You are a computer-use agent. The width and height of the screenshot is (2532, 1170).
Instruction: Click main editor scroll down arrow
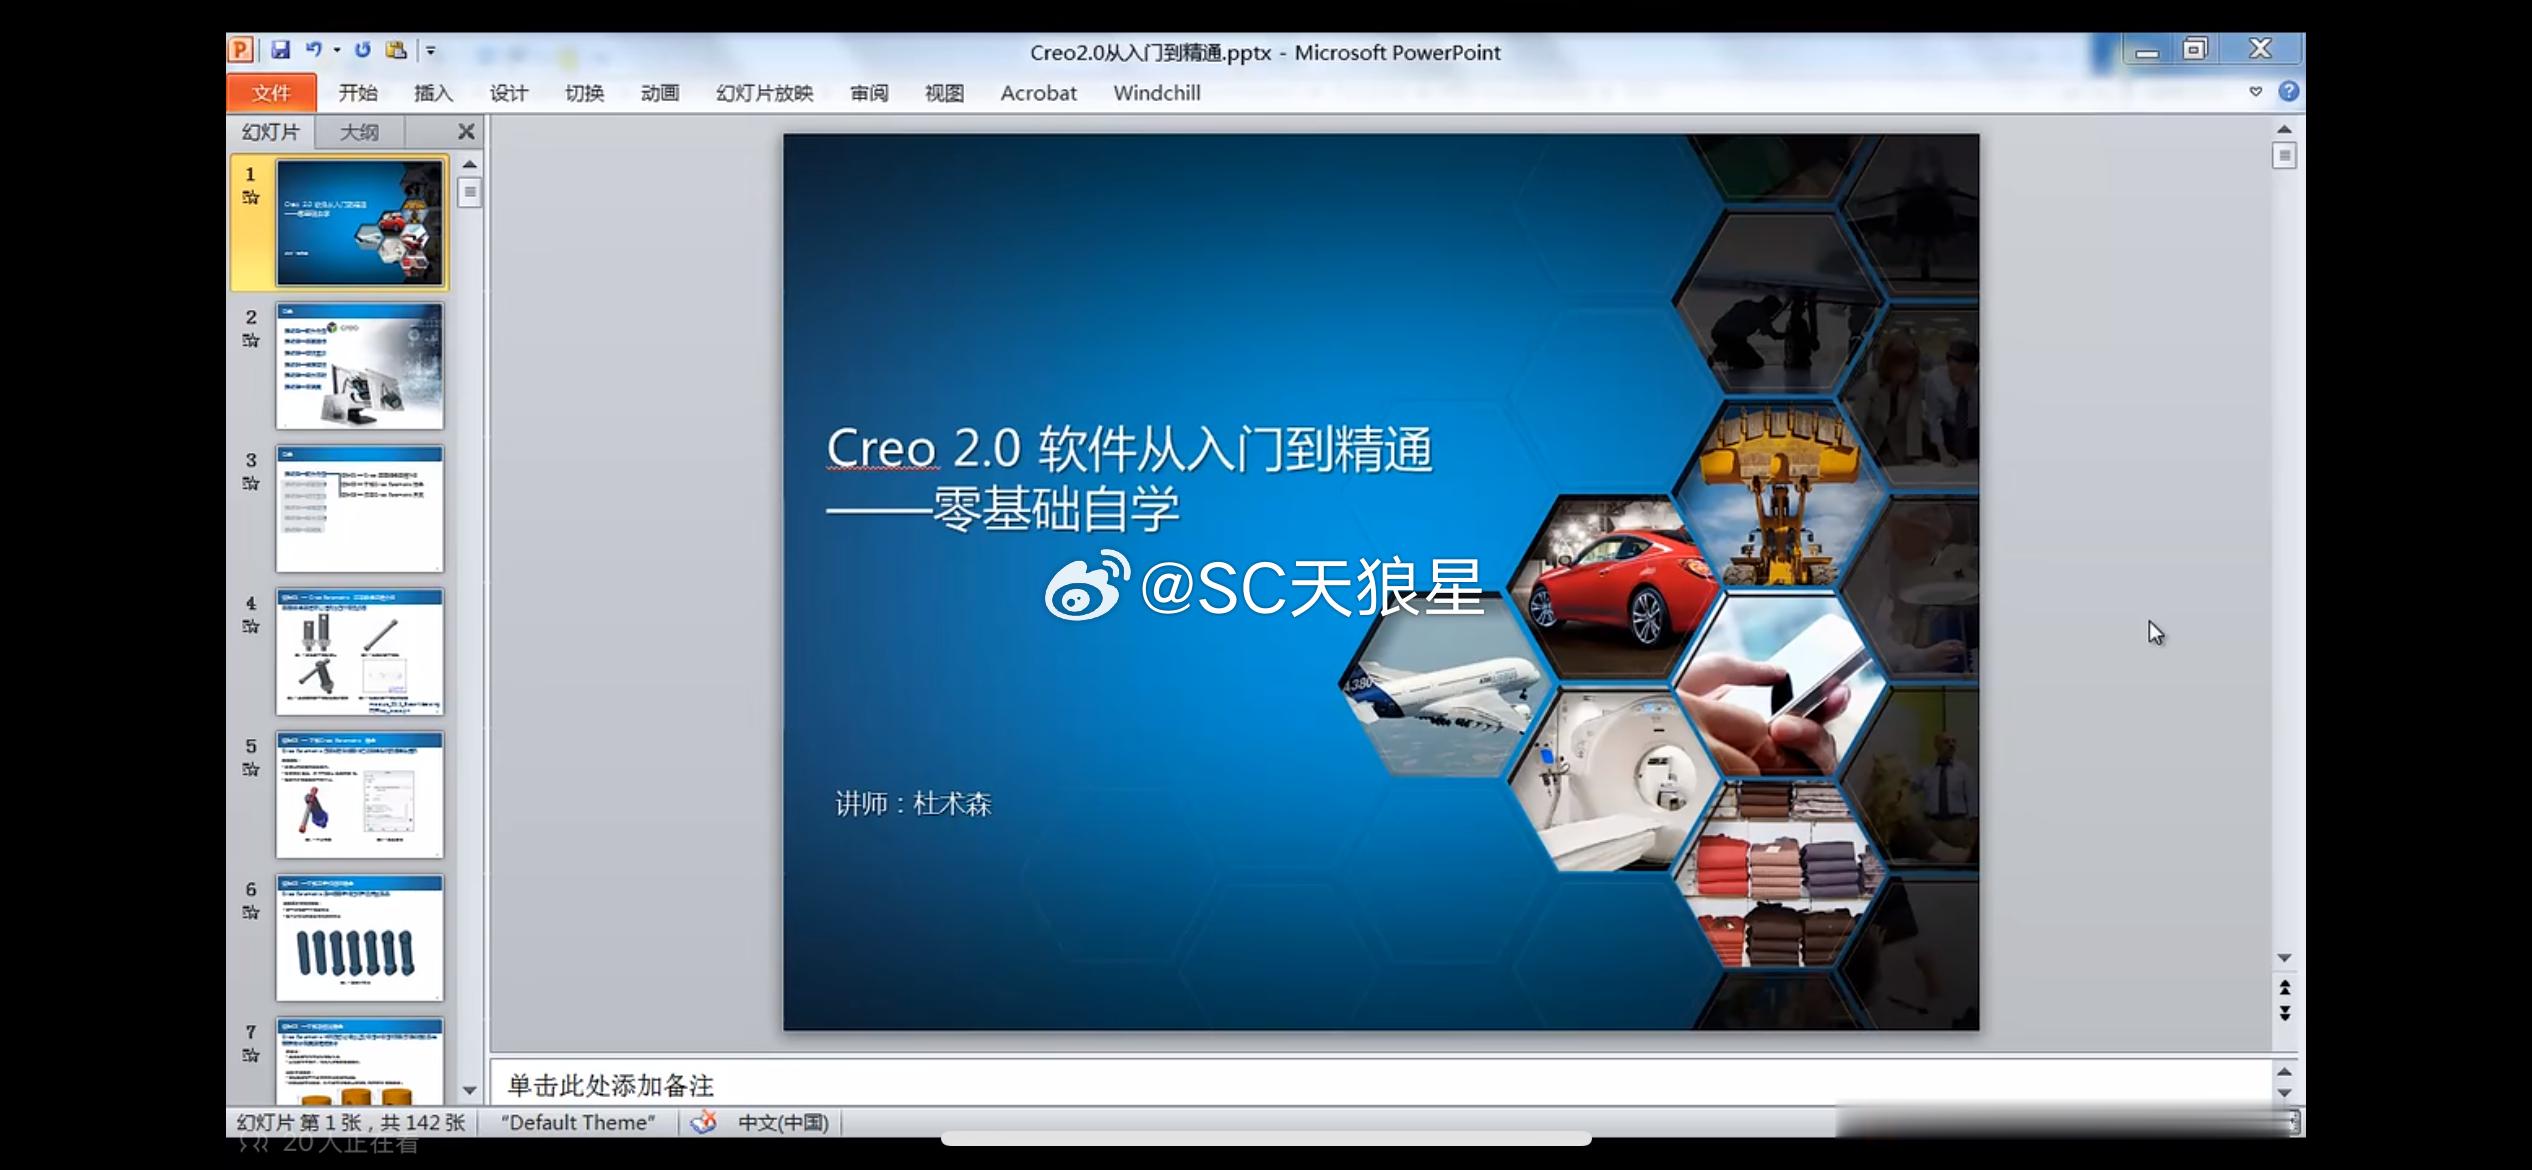(x=2284, y=958)
